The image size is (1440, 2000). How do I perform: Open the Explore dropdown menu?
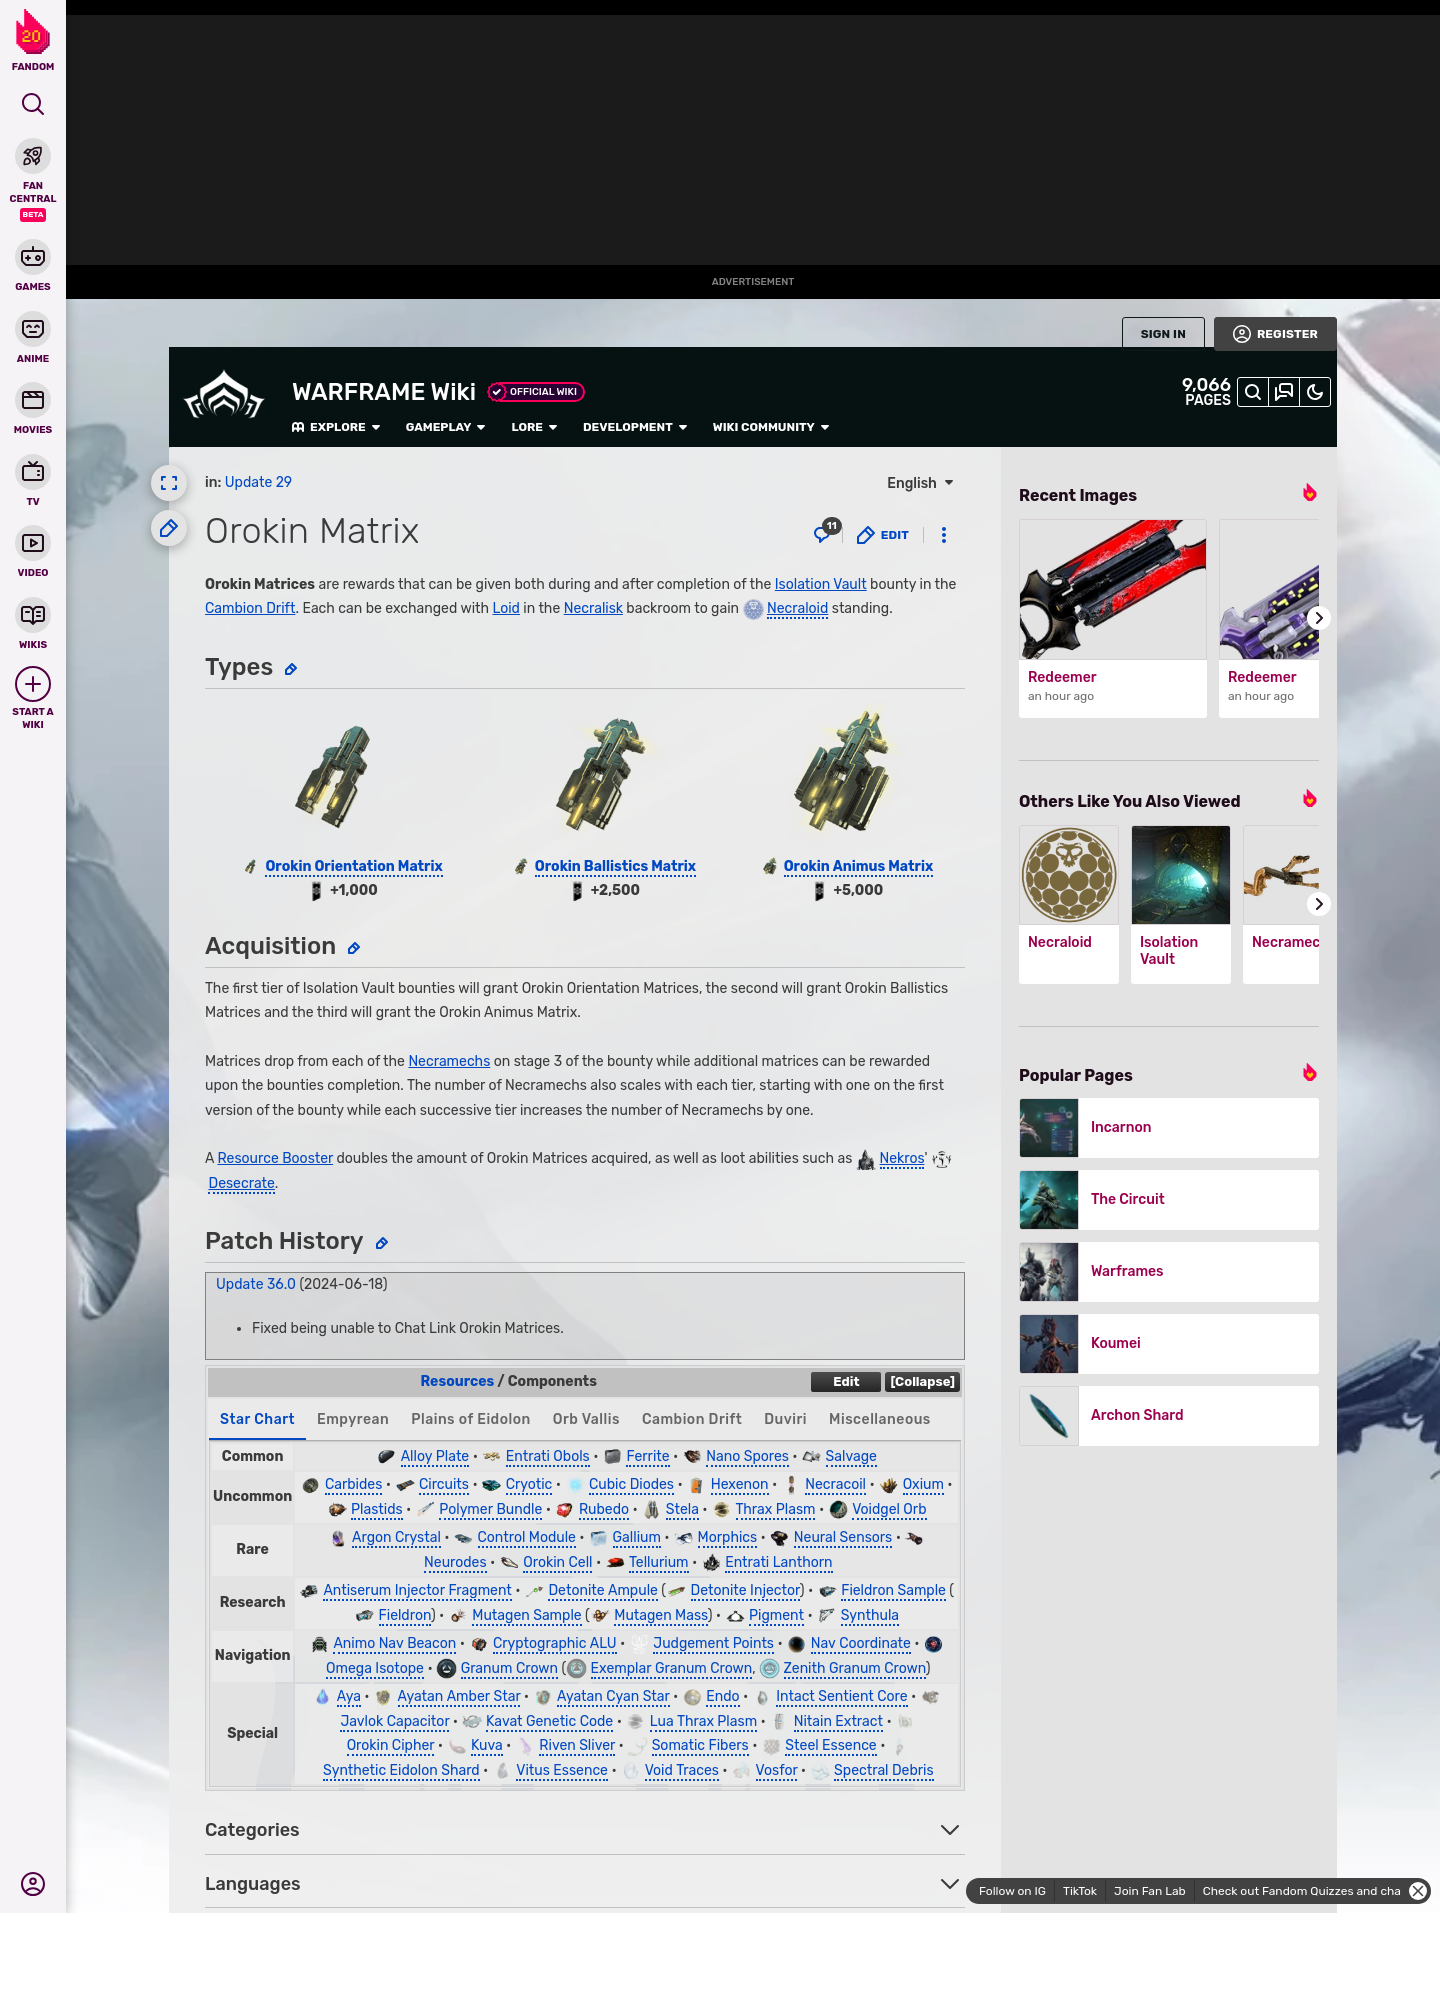(336, 427)
